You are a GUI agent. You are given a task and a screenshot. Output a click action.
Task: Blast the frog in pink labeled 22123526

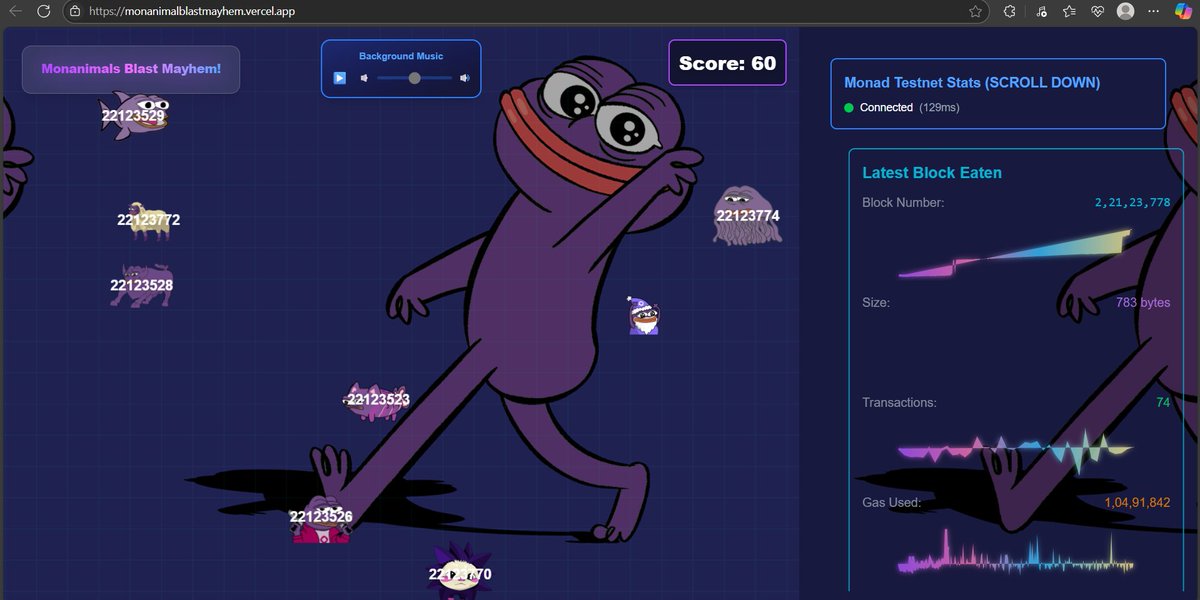click(x=321, y=518)
